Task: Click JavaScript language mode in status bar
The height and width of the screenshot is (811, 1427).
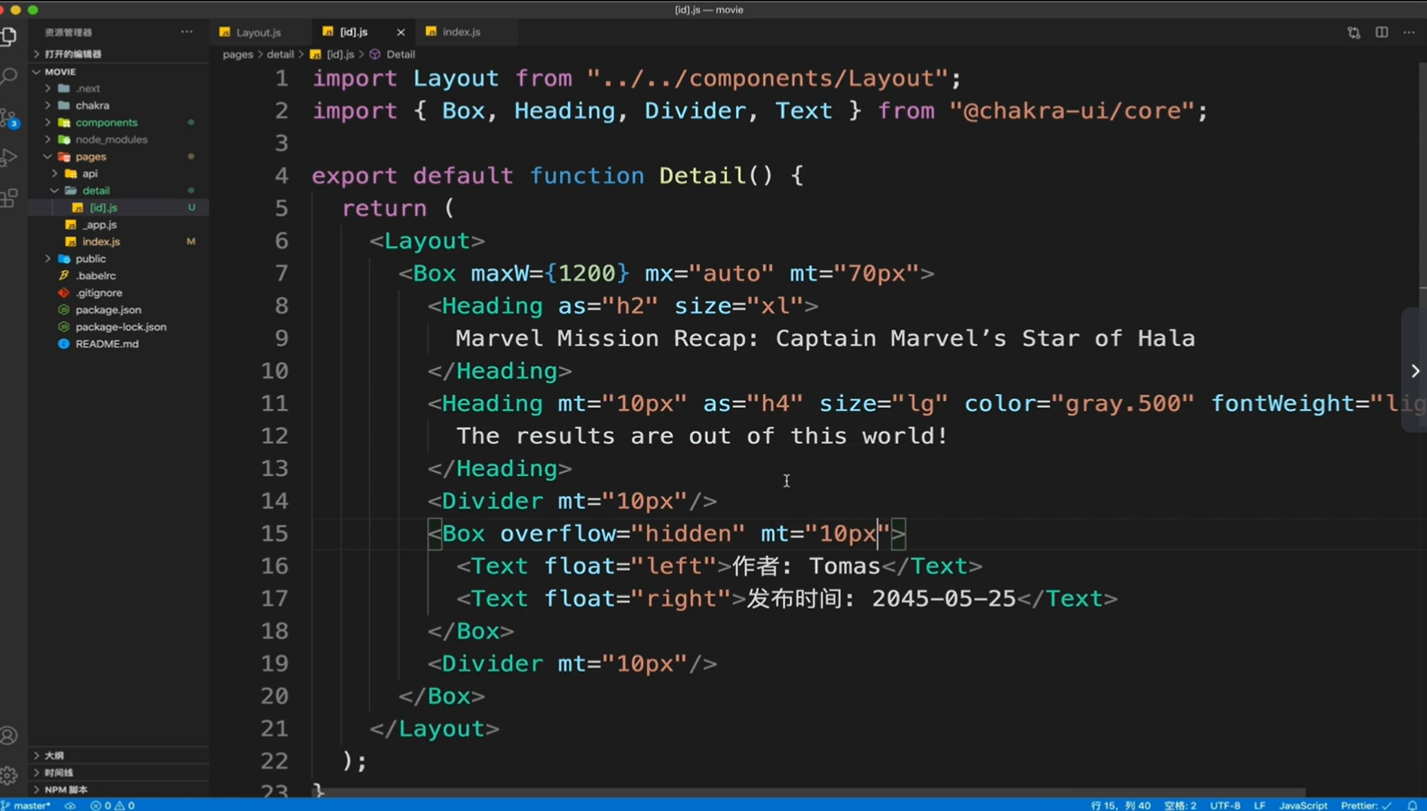Action: (x=1303, y=805)
